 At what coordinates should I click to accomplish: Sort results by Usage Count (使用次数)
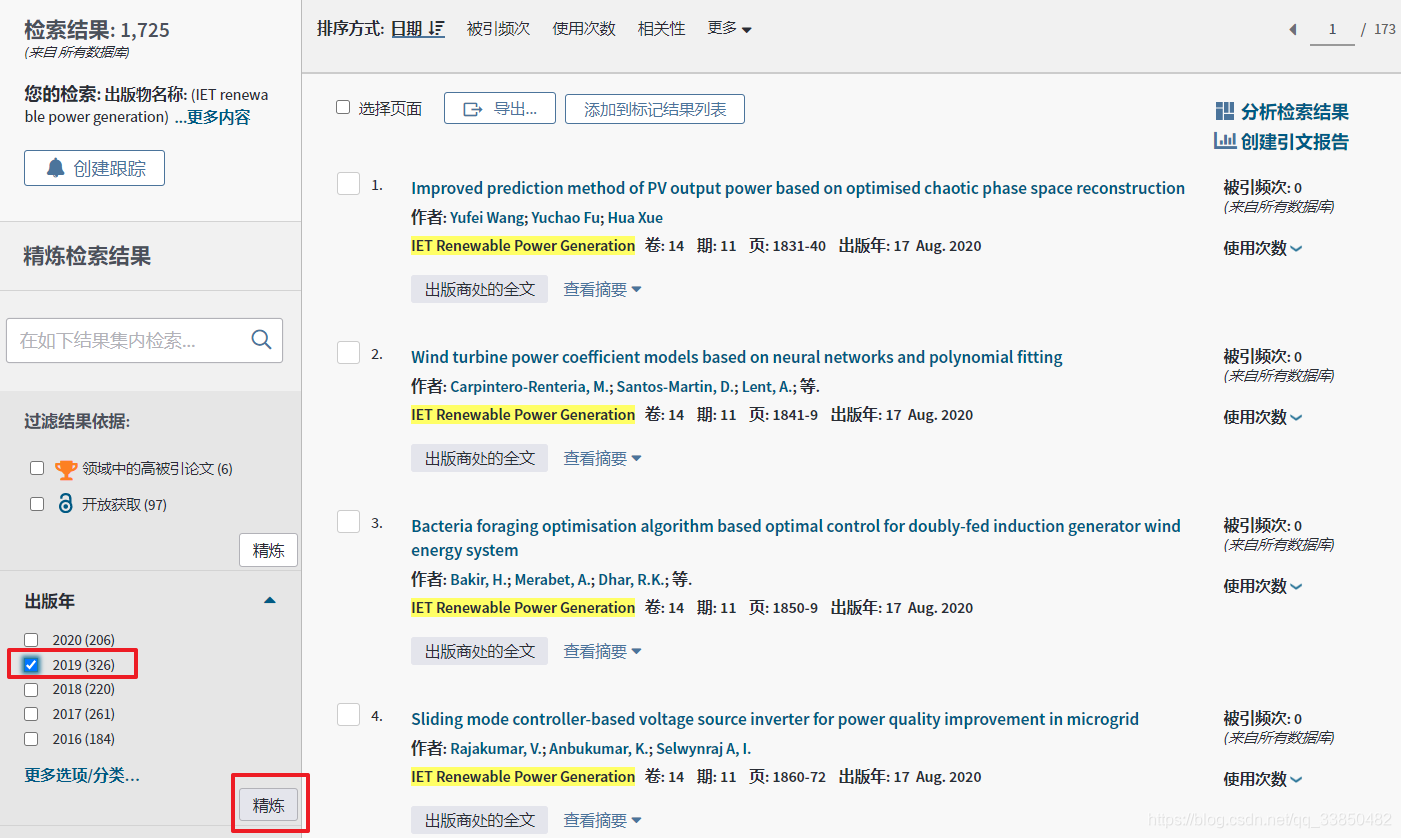[x=584, y=29]
